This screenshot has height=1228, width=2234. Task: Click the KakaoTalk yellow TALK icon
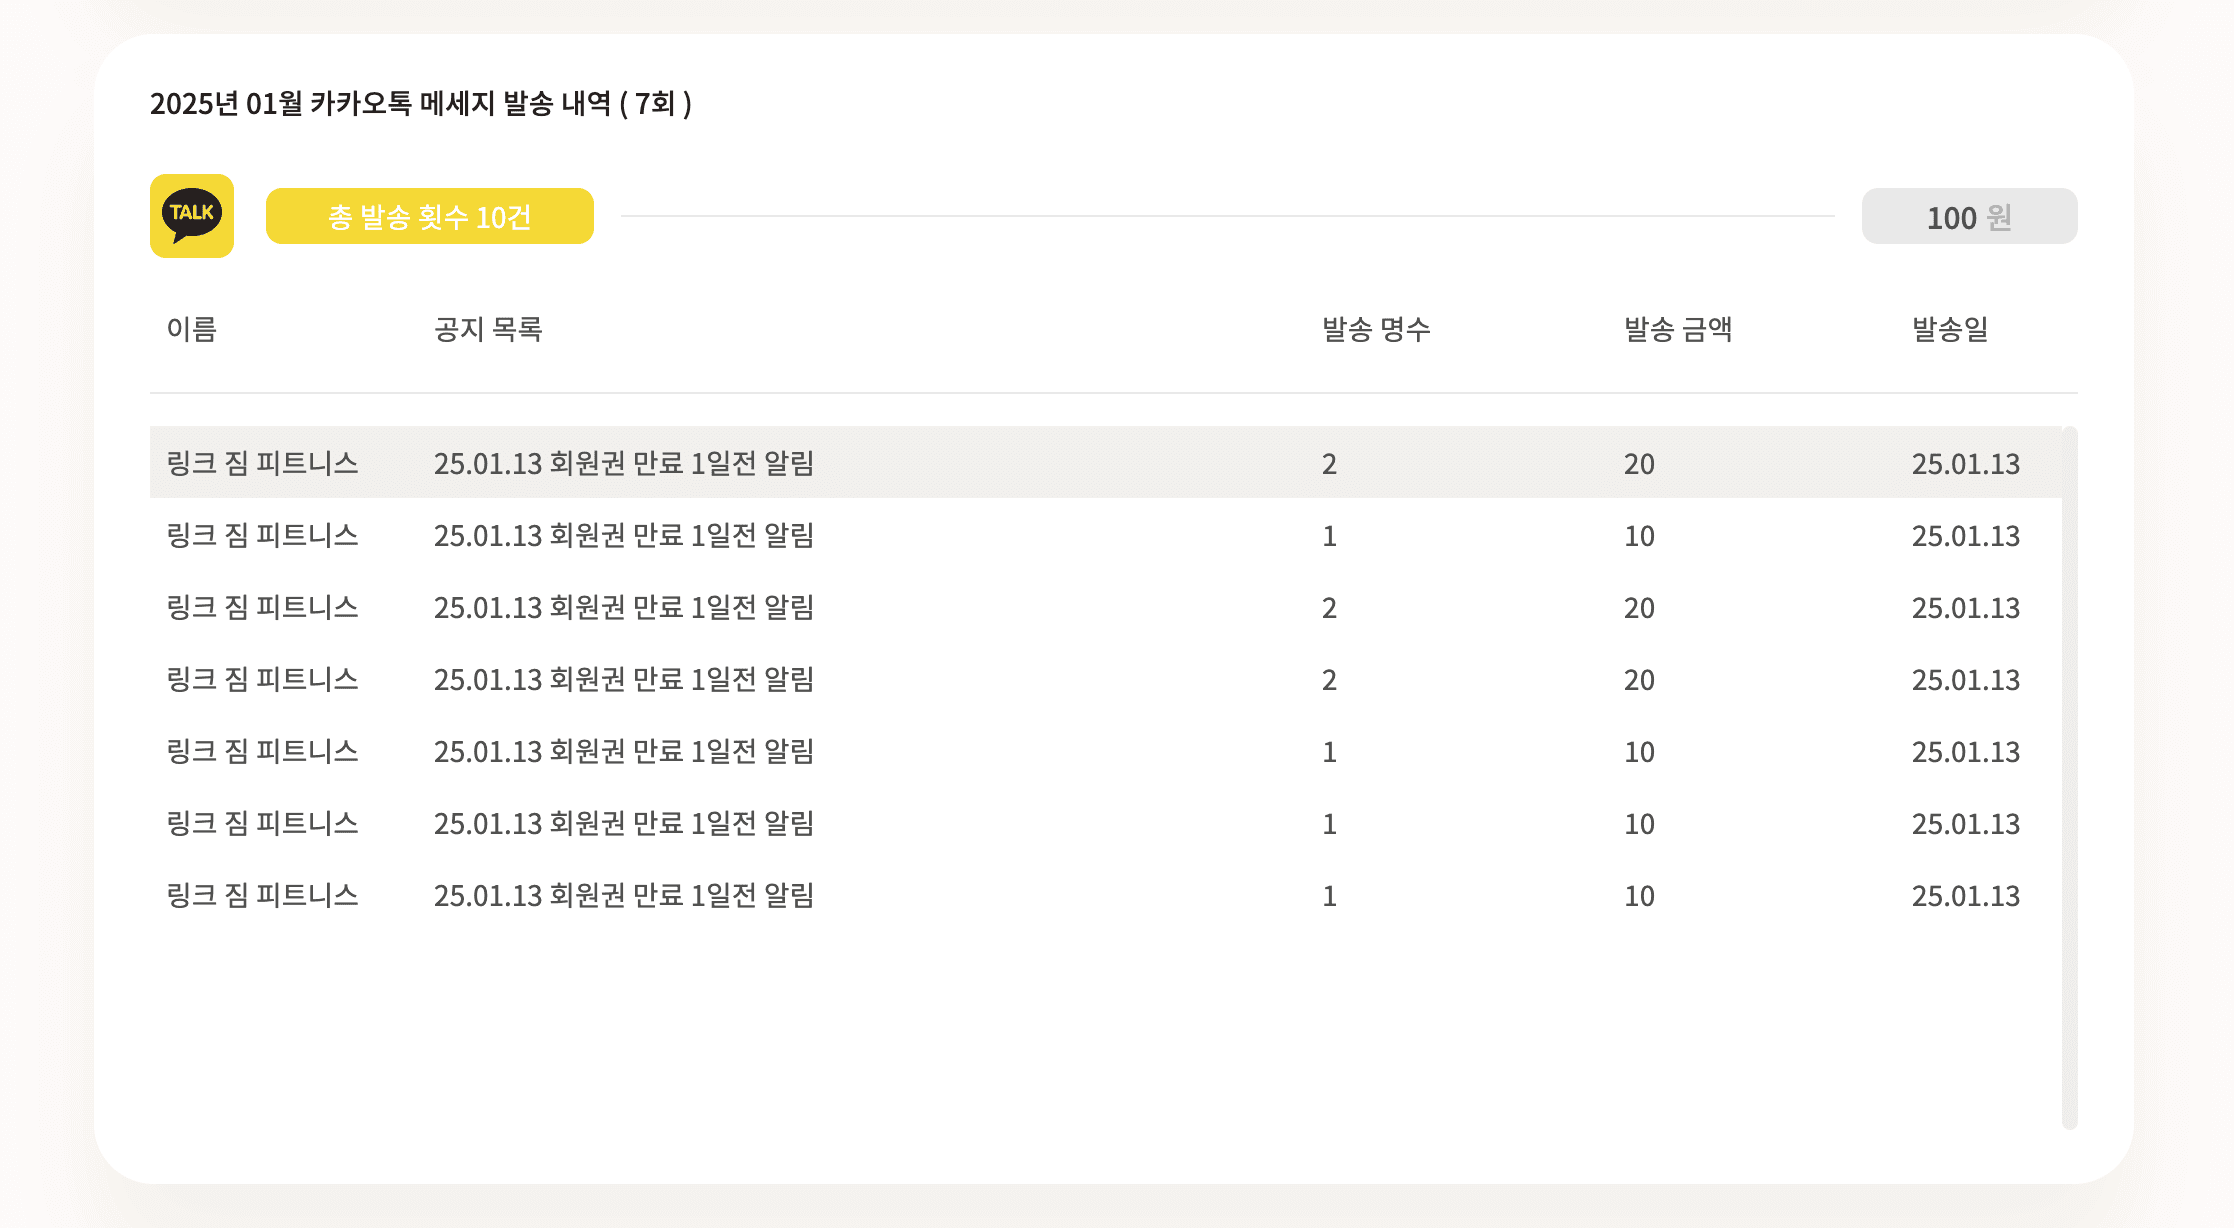[192, 216]
